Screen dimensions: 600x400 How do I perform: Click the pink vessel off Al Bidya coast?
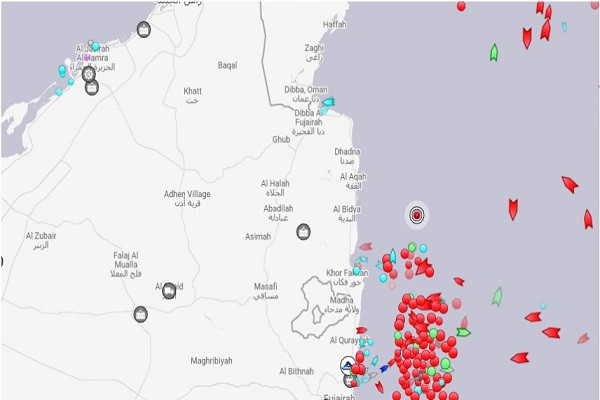(x=366, y=246)
